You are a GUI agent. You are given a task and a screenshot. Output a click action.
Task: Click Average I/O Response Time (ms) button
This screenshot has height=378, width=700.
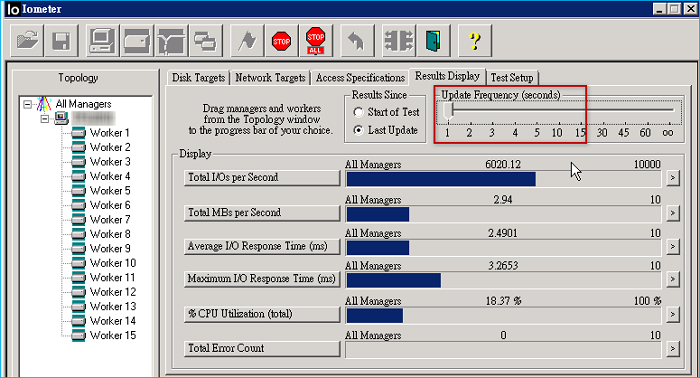pos(262,246)
